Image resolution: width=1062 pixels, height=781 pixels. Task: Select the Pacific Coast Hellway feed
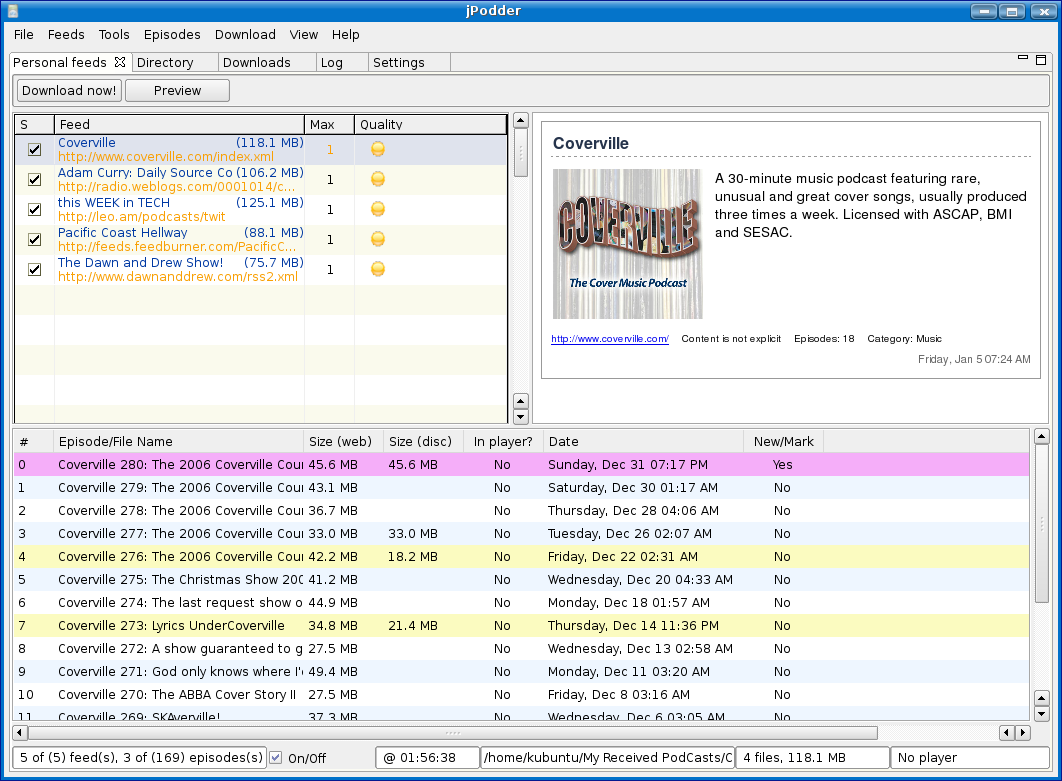click(x=261, y=239)
